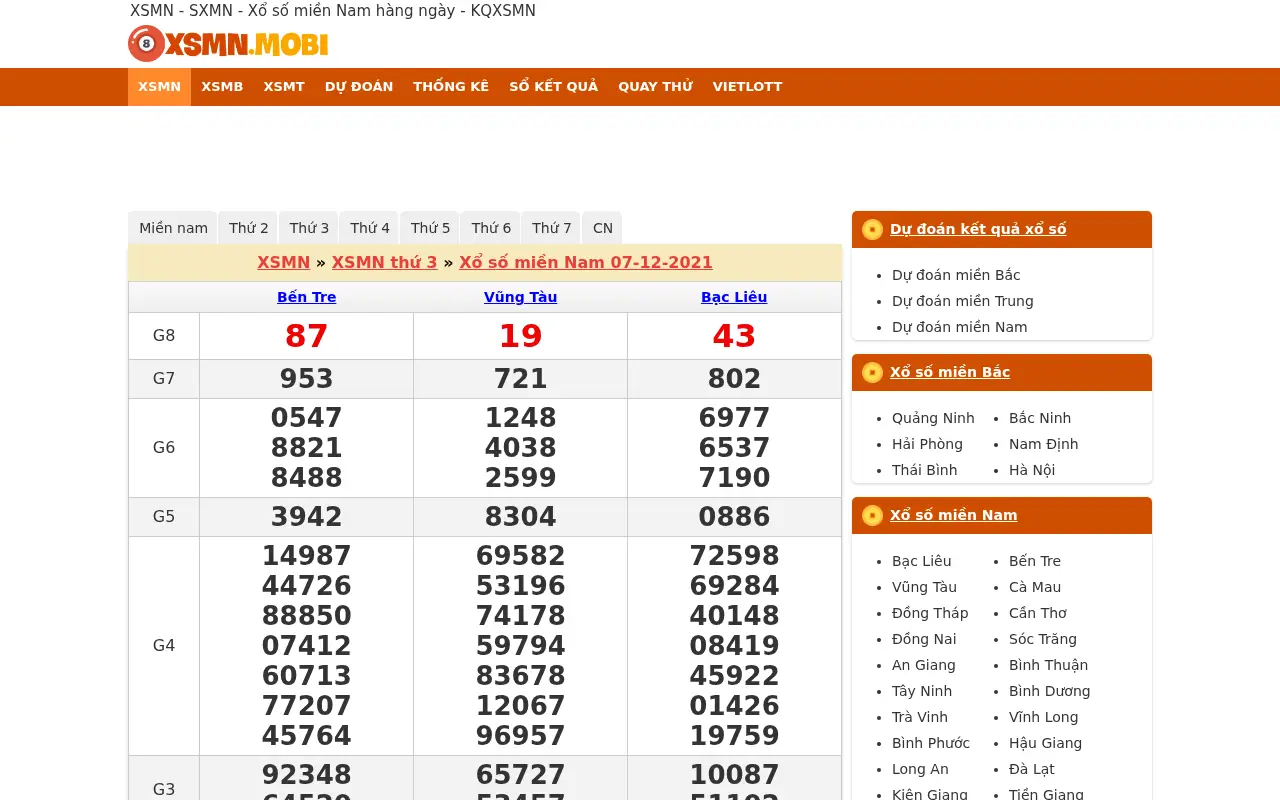
Task: Open Nam Định lottery link
Action: (x=1043, y=444)
